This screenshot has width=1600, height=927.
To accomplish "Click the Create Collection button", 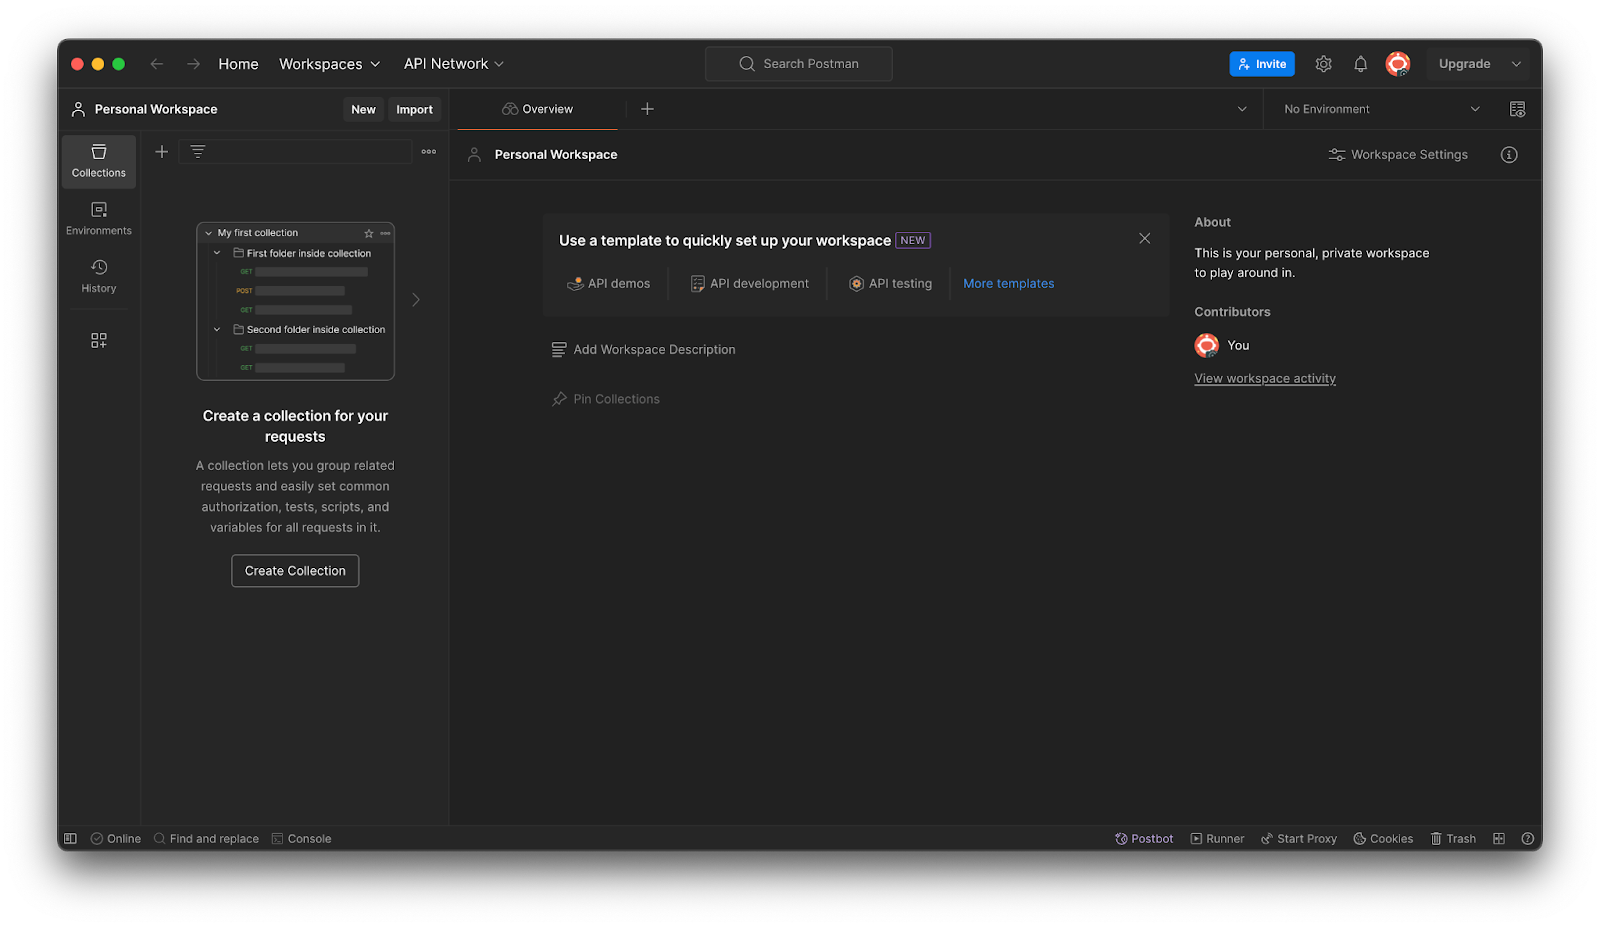I will [294, 570].
